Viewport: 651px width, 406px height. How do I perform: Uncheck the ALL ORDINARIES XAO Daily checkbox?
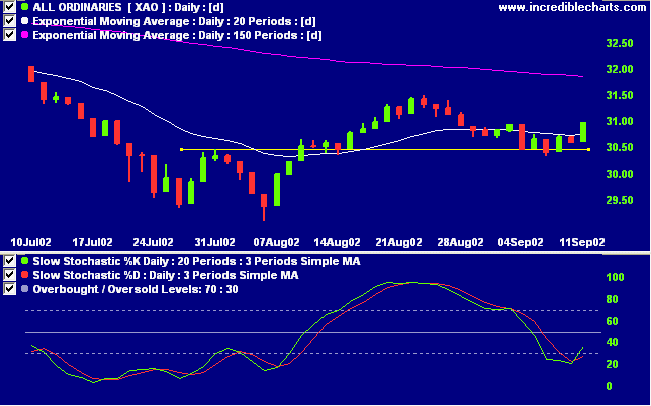pos(10,6)
